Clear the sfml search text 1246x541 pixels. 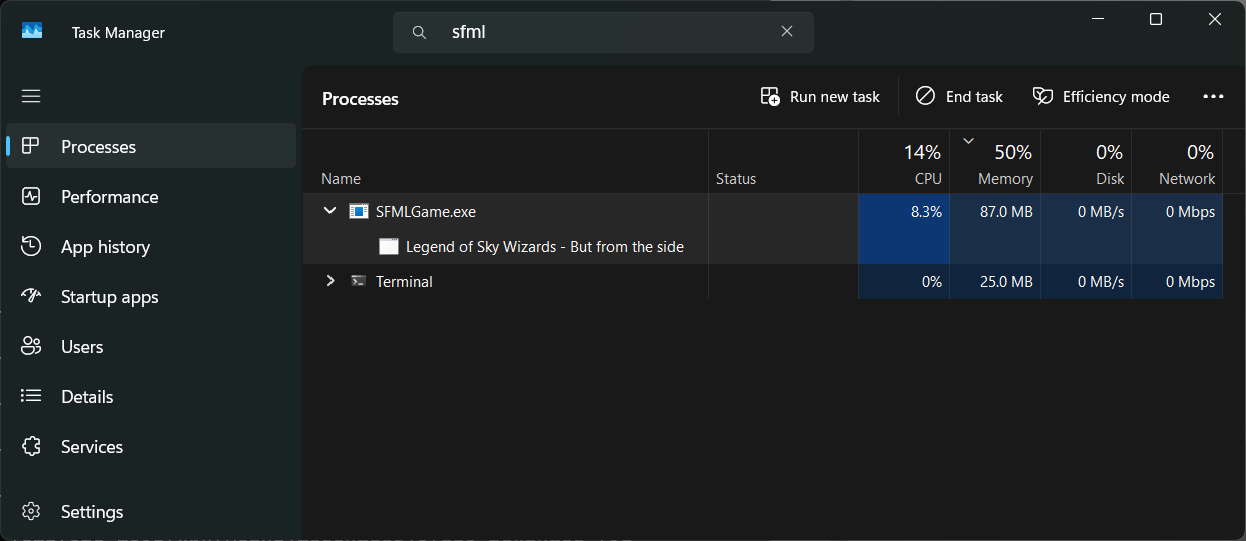[787, 32]
